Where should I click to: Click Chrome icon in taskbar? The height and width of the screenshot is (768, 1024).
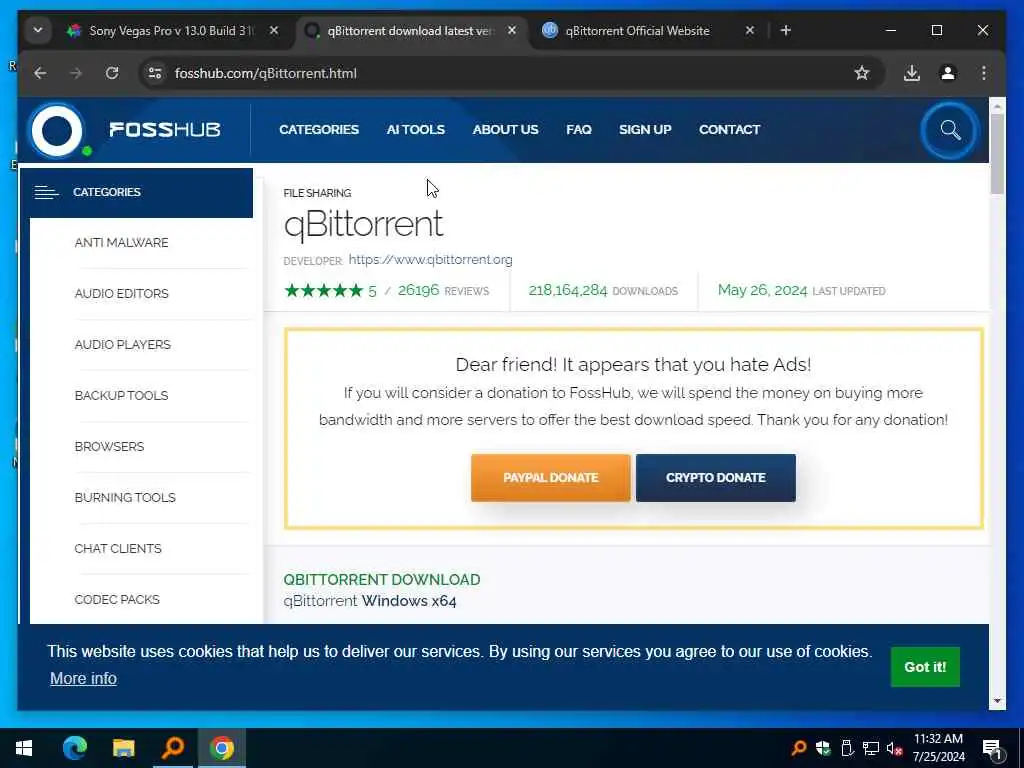click(x=222, y=748)
